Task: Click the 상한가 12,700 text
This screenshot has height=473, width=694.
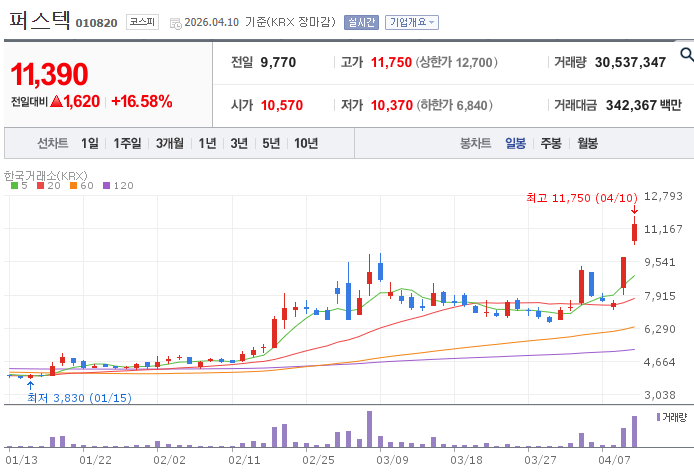Action: (456, 62)
